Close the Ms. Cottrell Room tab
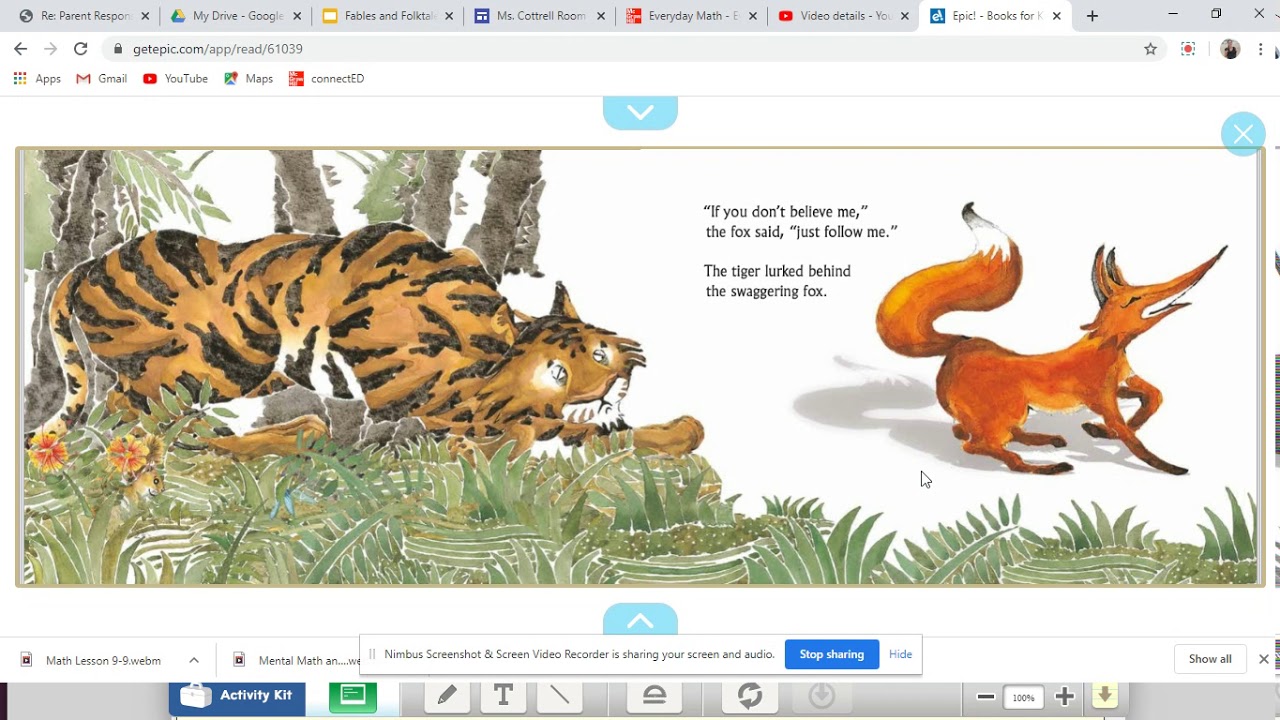This screenshot has height=720, width=1280. tap(601, 16)
